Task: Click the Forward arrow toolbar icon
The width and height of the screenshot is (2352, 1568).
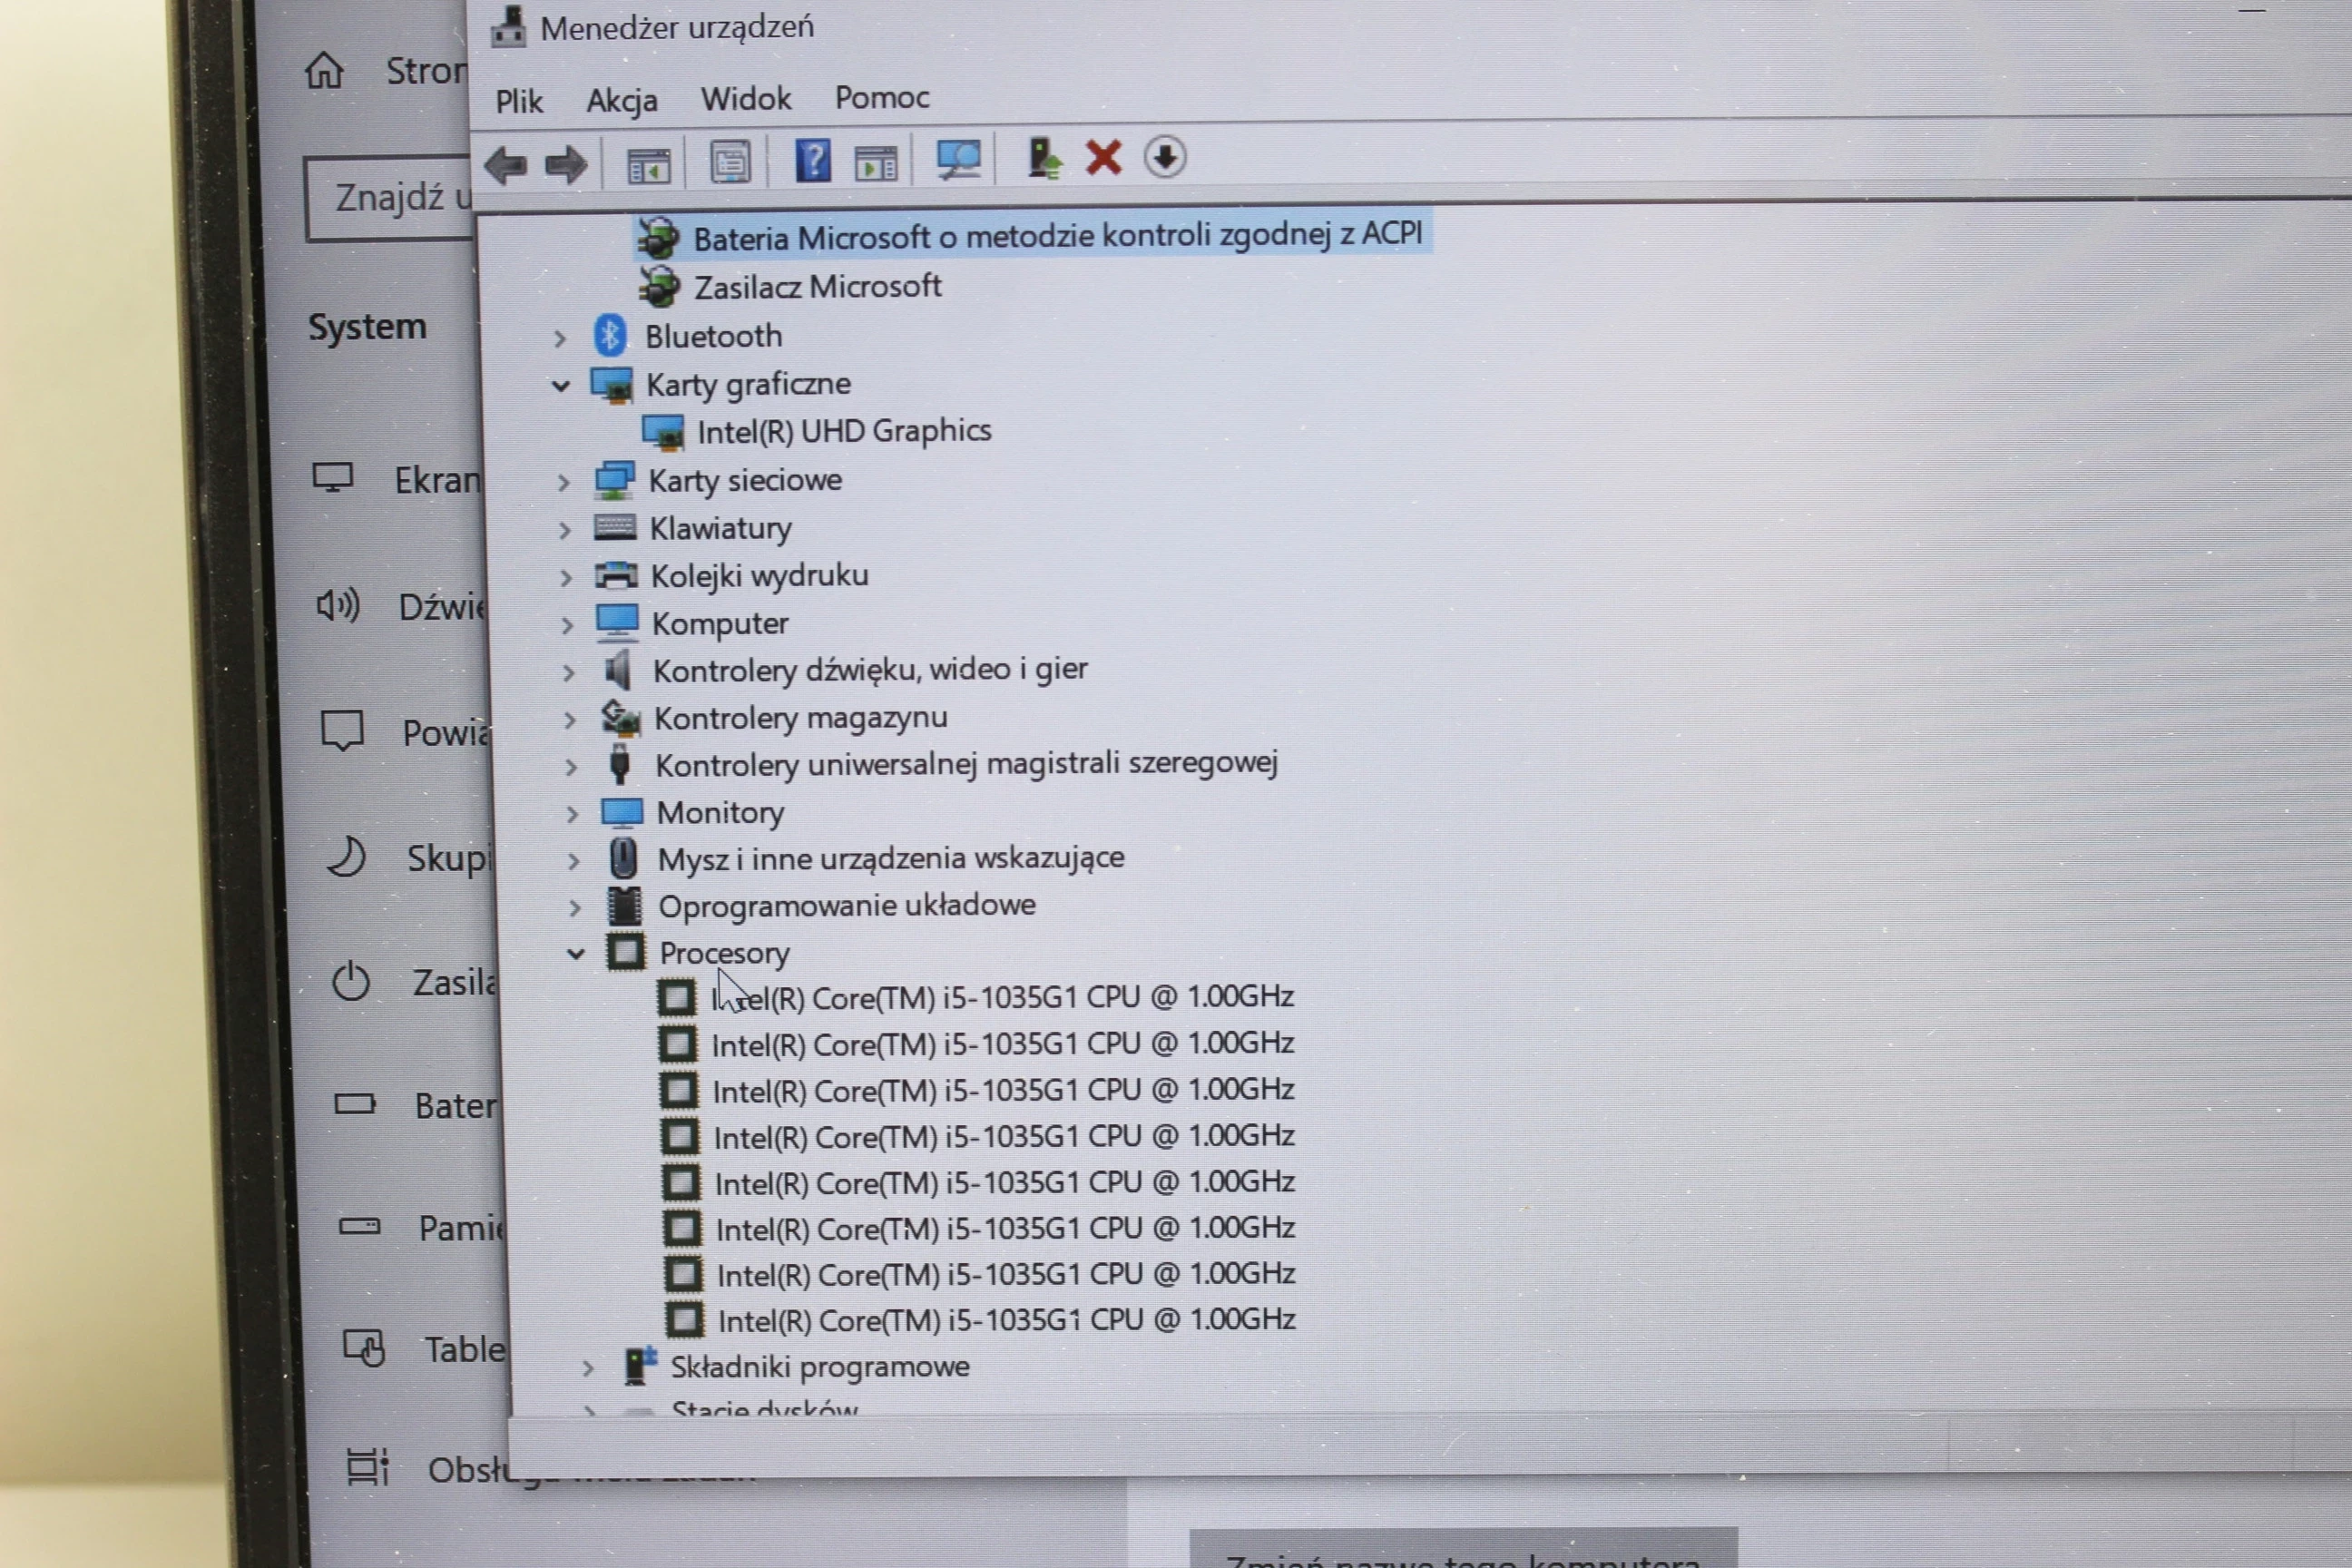Action: (566, 165)
